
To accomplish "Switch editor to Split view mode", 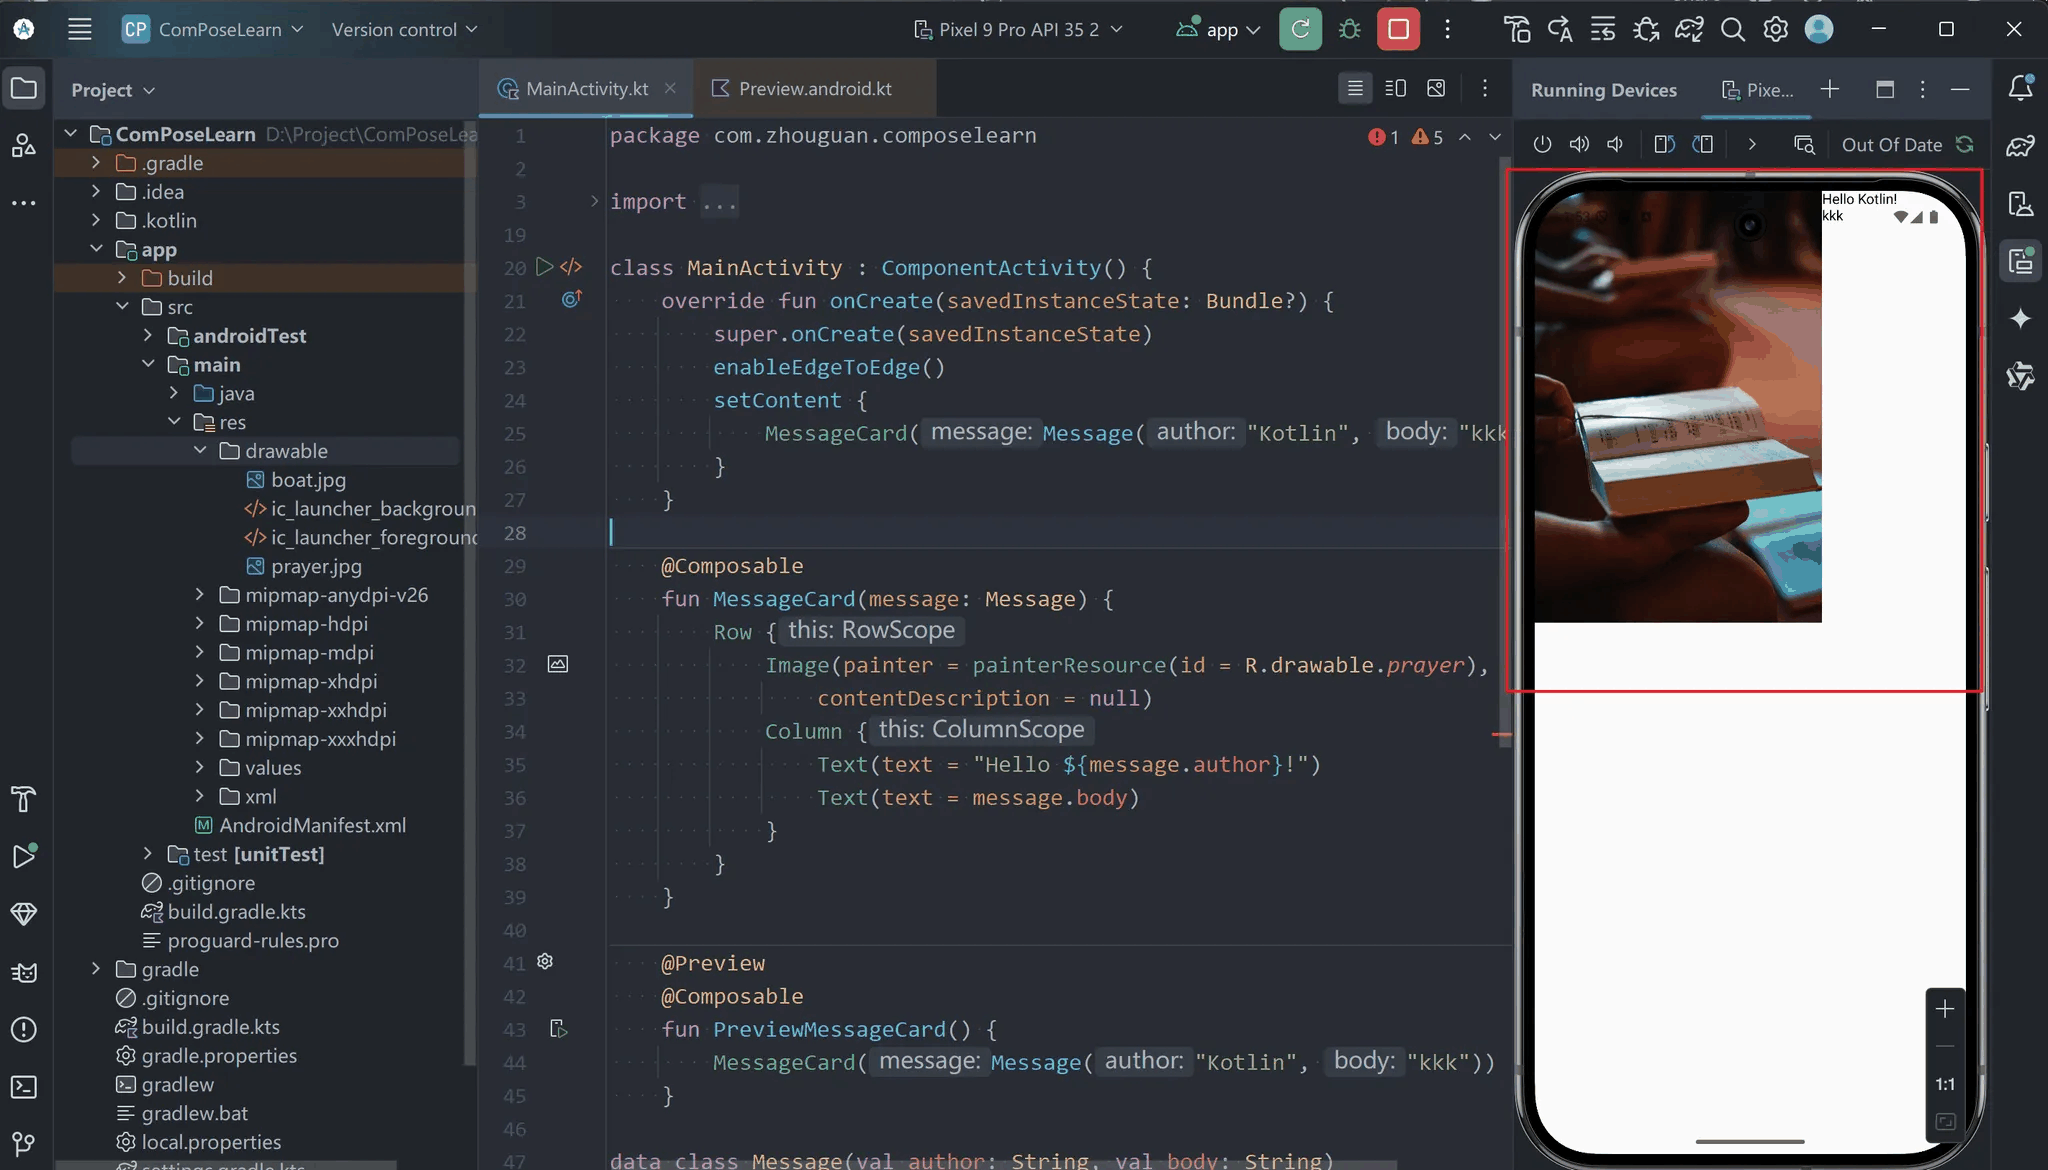I will click(x=1396, y=89).
